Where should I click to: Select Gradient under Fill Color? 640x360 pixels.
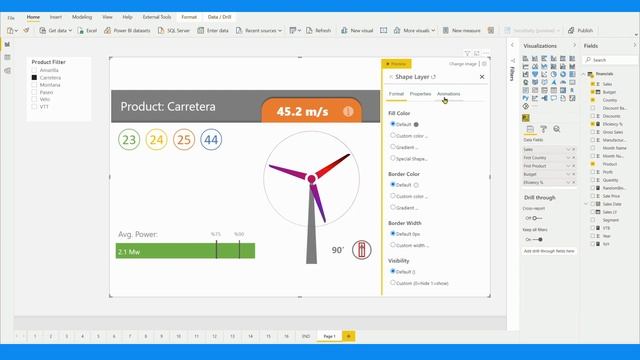(x=393, y=147)
